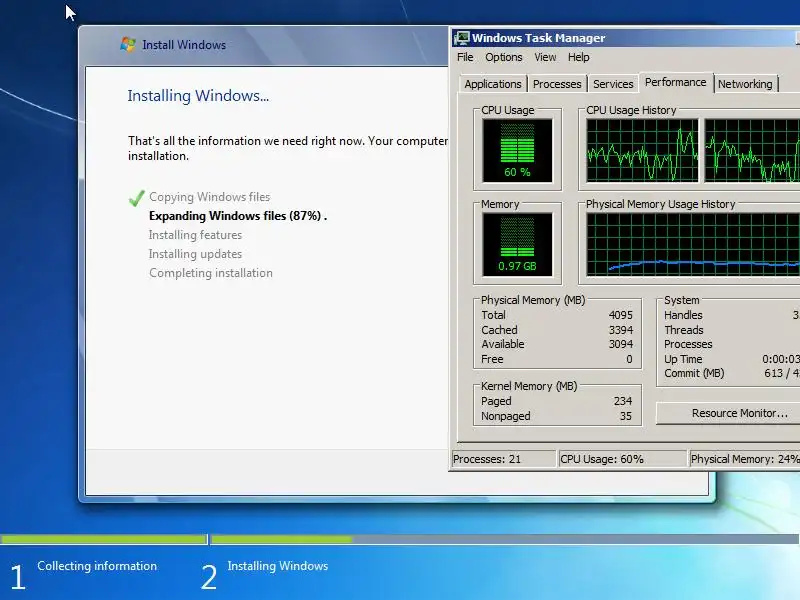Click the first CPU Usage History graph
Image resolution: width=800 pixels, height=600 pixels.
(642, 151)
